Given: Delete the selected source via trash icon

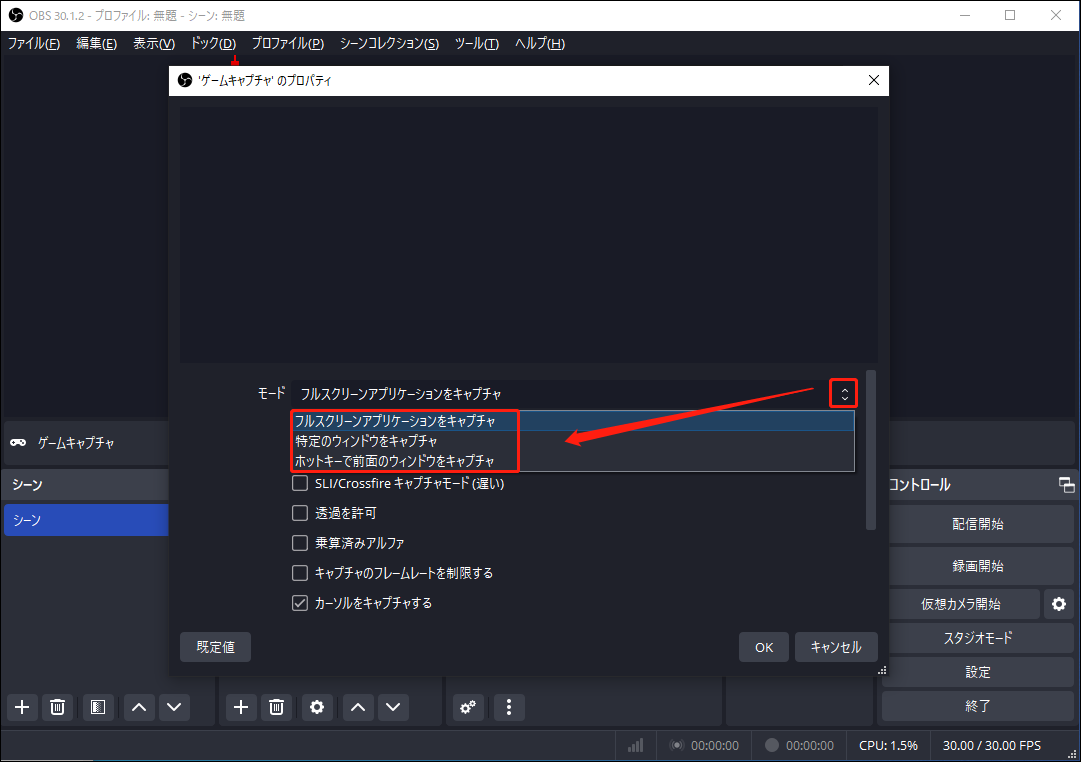Looking at the screenshot, I should pyautogui.click(x=276, y=707).
